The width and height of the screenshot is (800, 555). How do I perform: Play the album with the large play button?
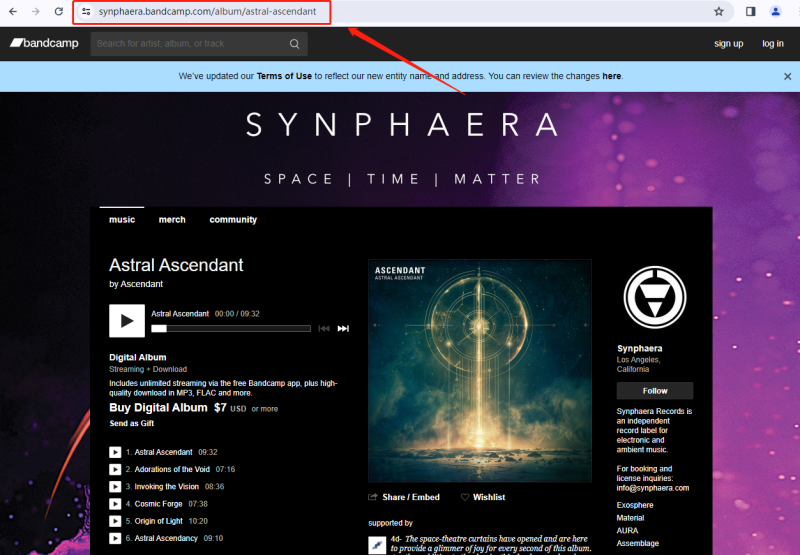click(x=127, y=321)
